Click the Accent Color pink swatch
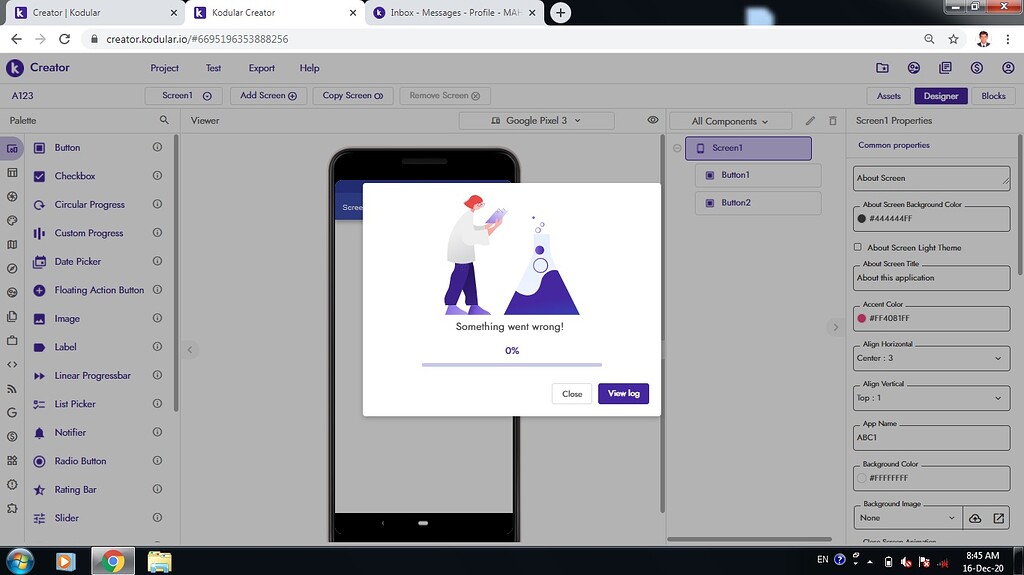 862,318
